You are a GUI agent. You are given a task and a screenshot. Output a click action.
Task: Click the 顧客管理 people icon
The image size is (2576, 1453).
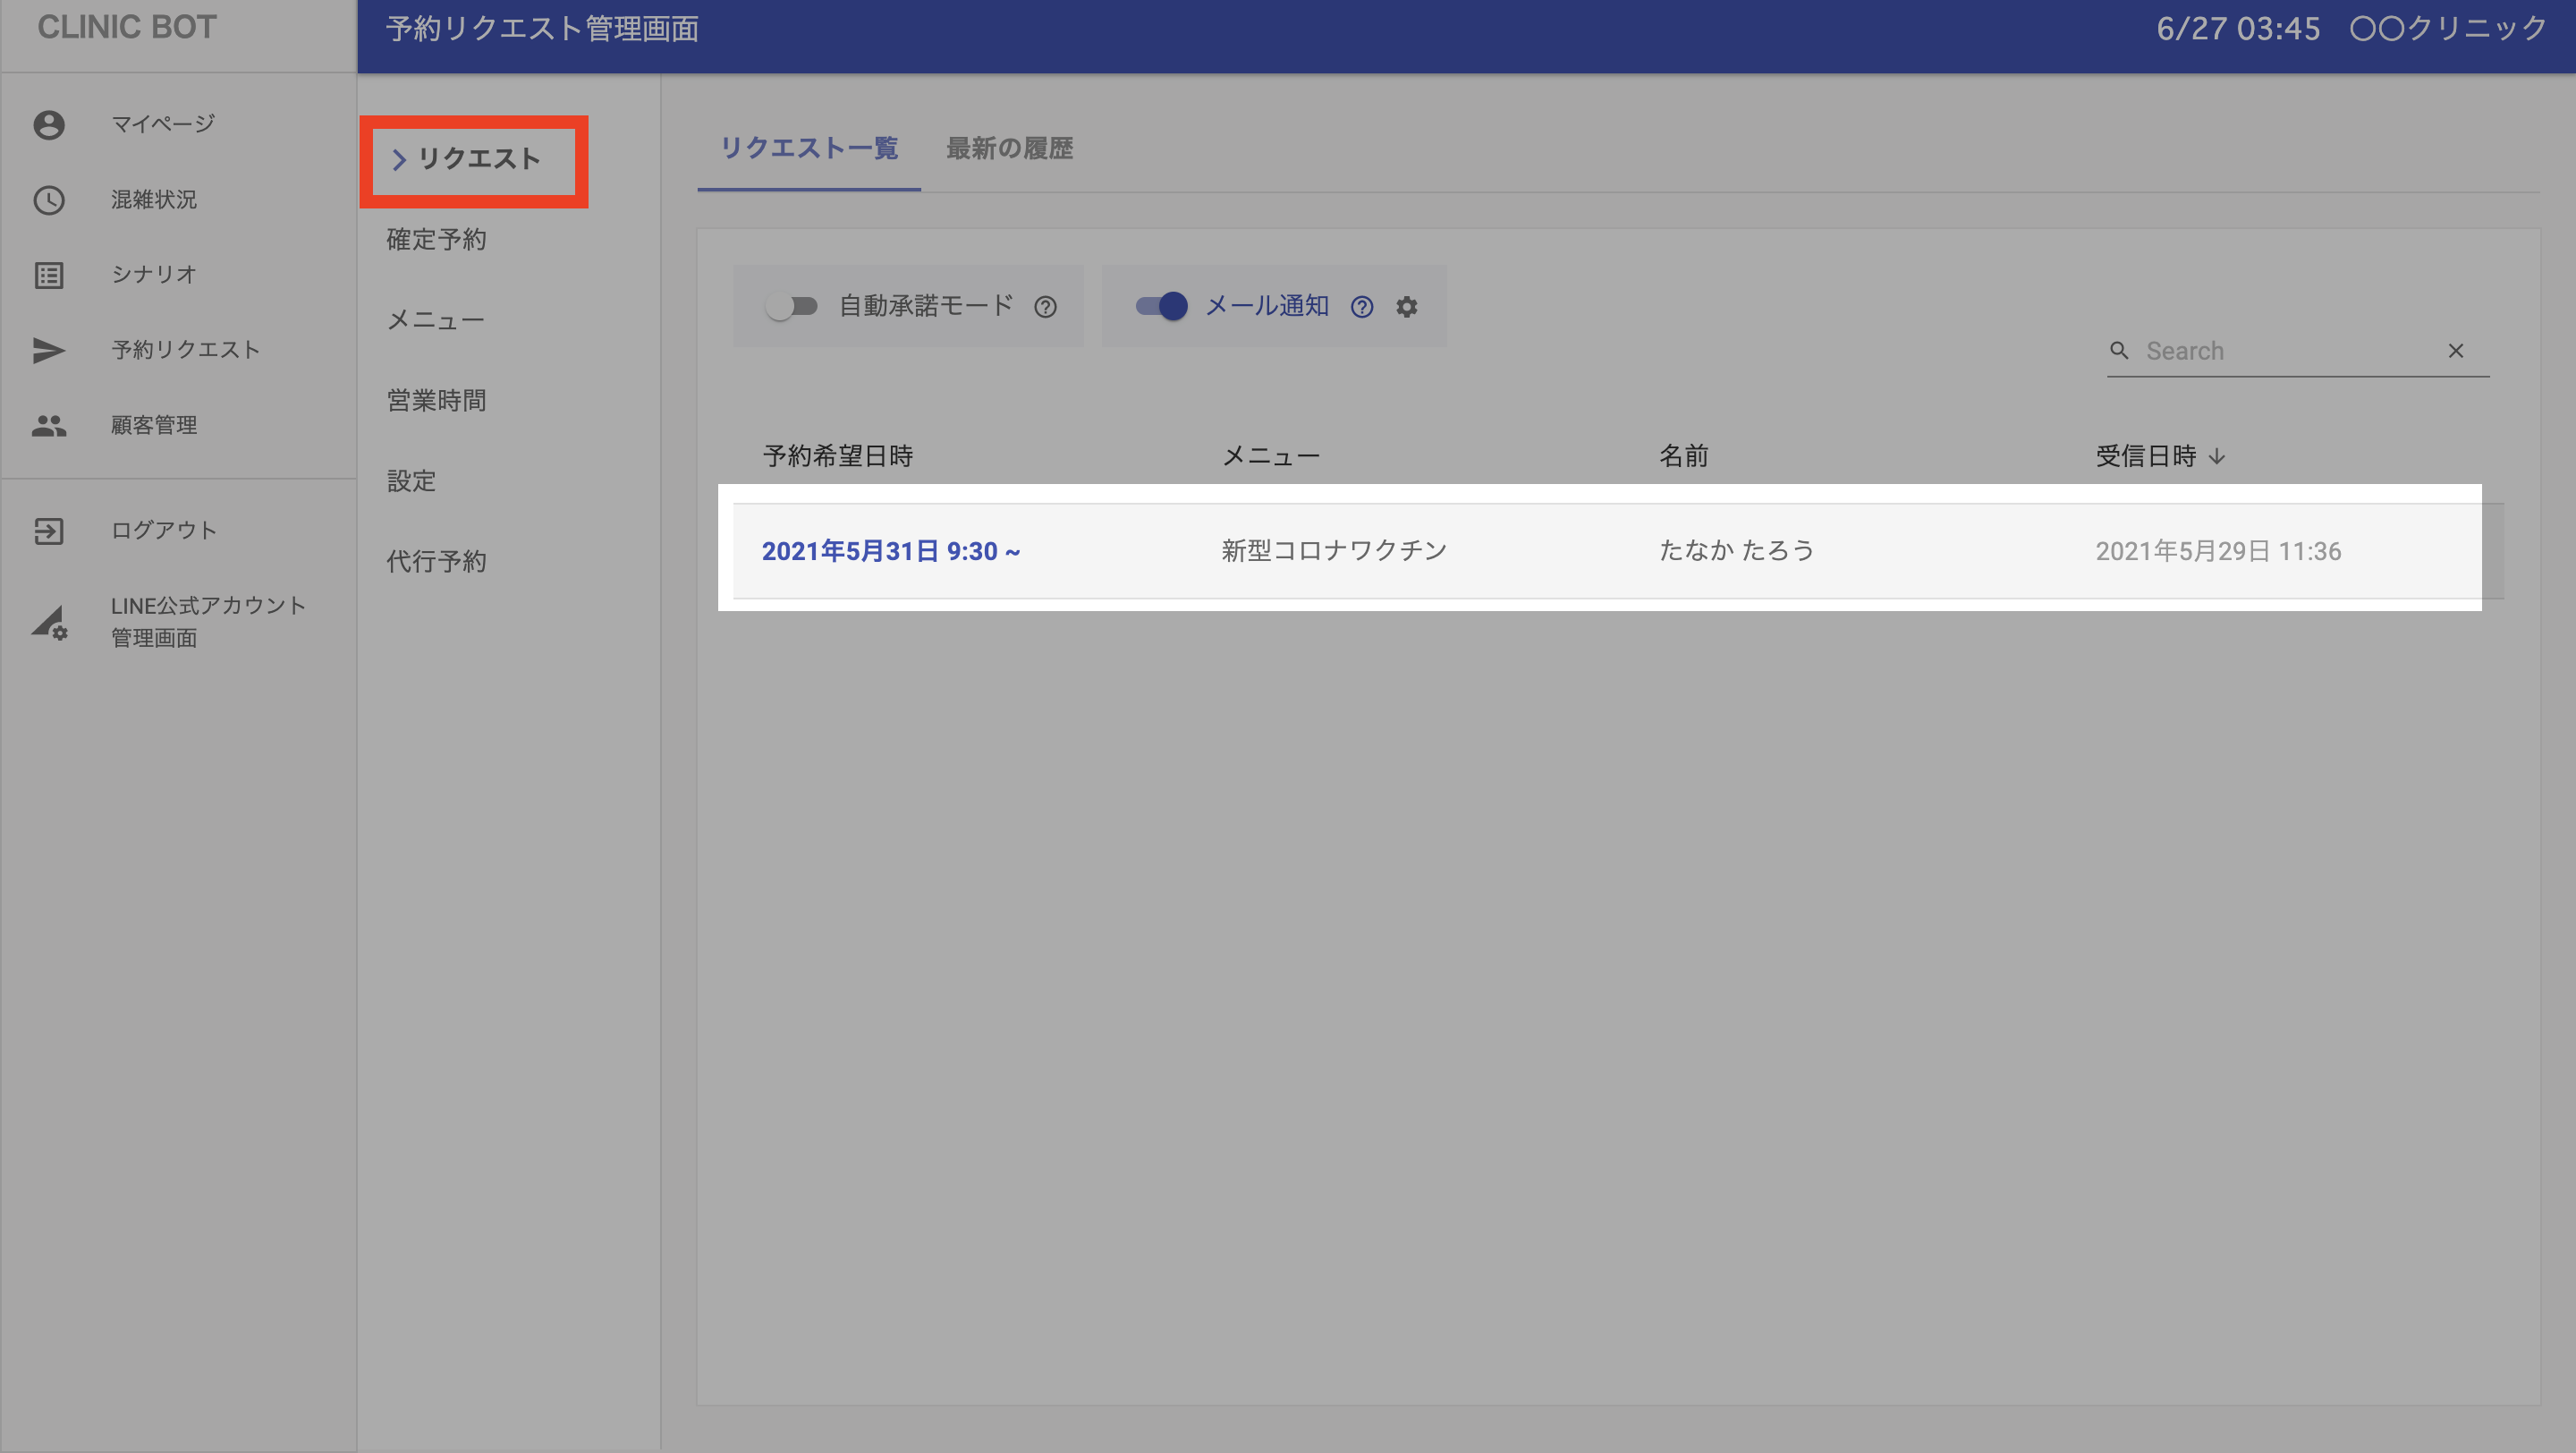49,426
